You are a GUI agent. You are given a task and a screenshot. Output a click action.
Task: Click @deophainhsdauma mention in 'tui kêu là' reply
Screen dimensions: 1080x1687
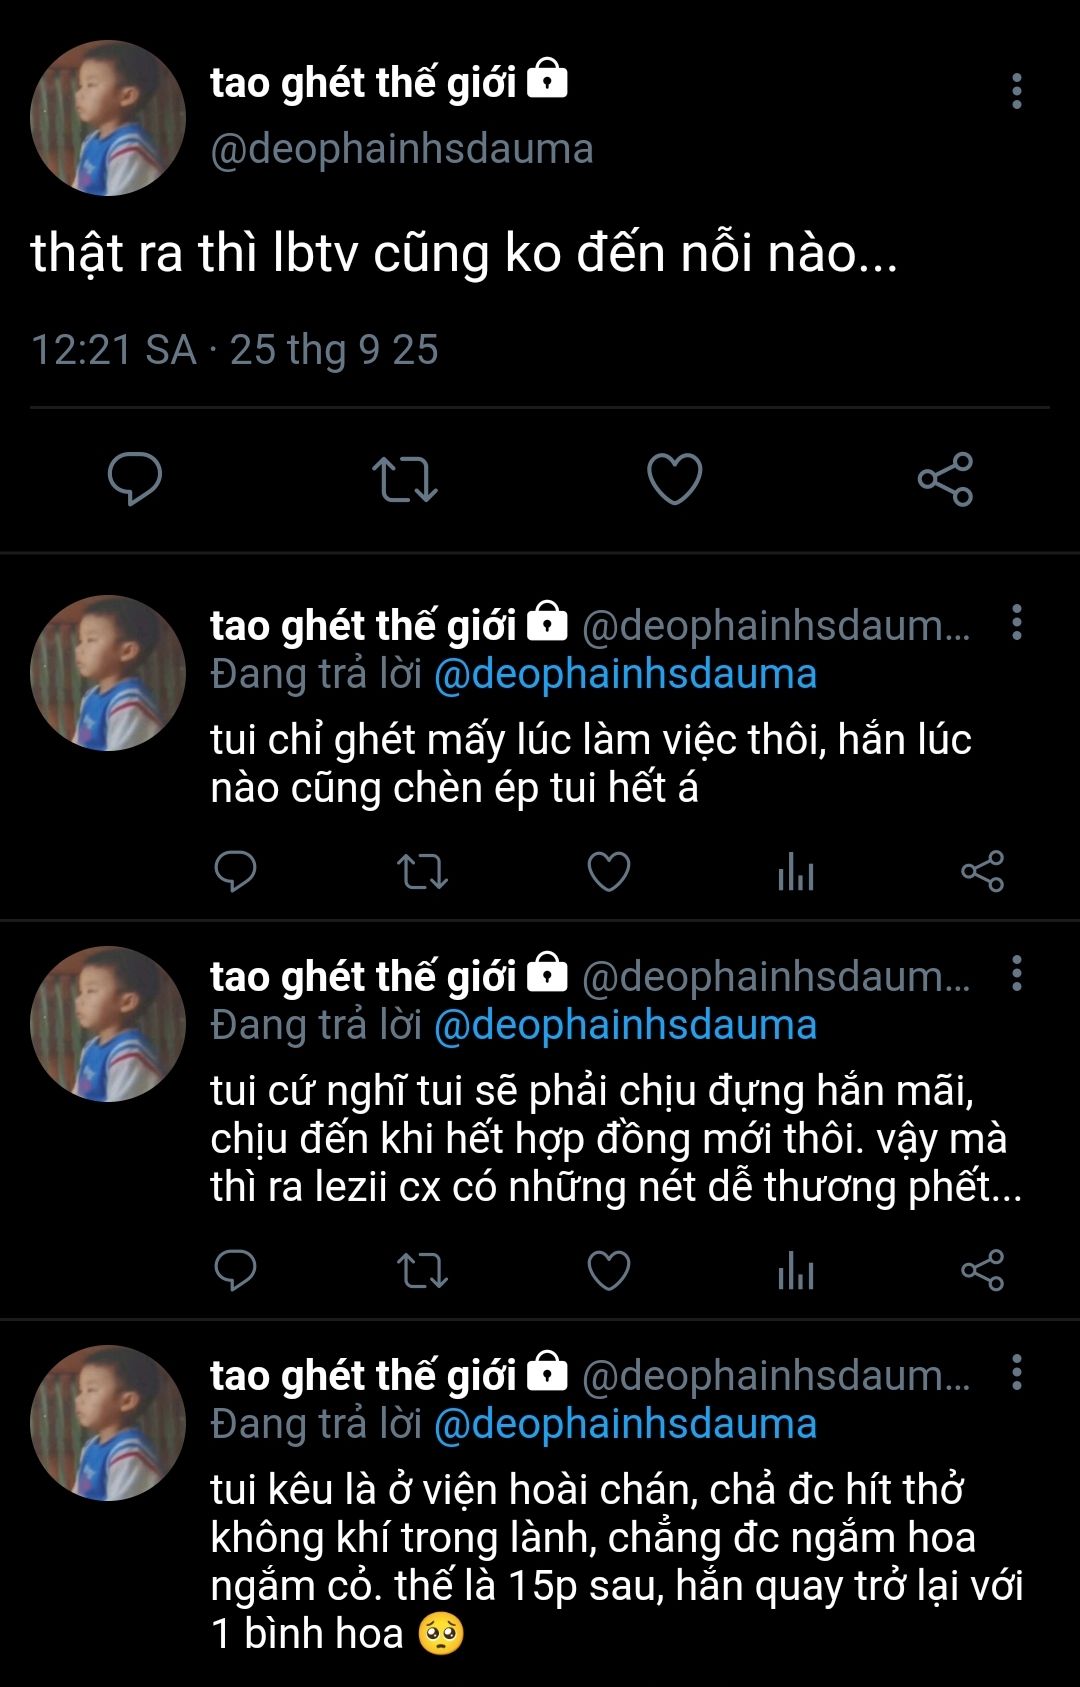625,1424
